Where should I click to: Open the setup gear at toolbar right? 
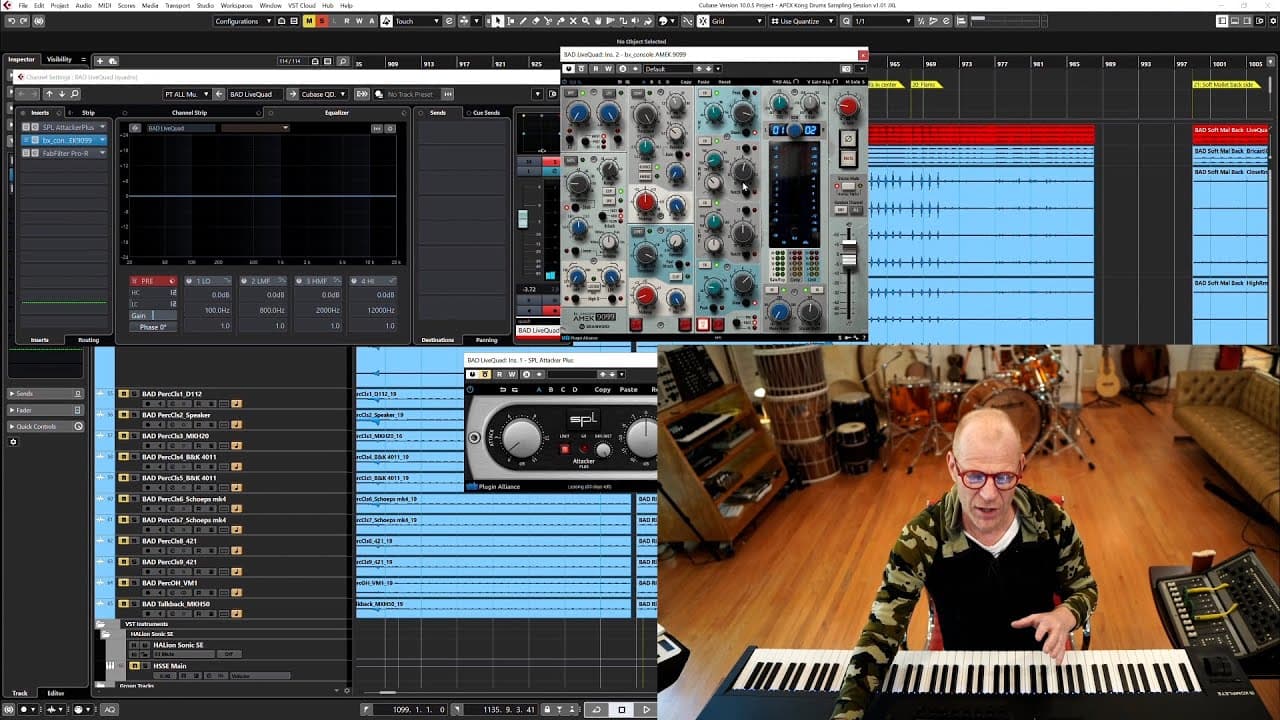[1271, 21]
